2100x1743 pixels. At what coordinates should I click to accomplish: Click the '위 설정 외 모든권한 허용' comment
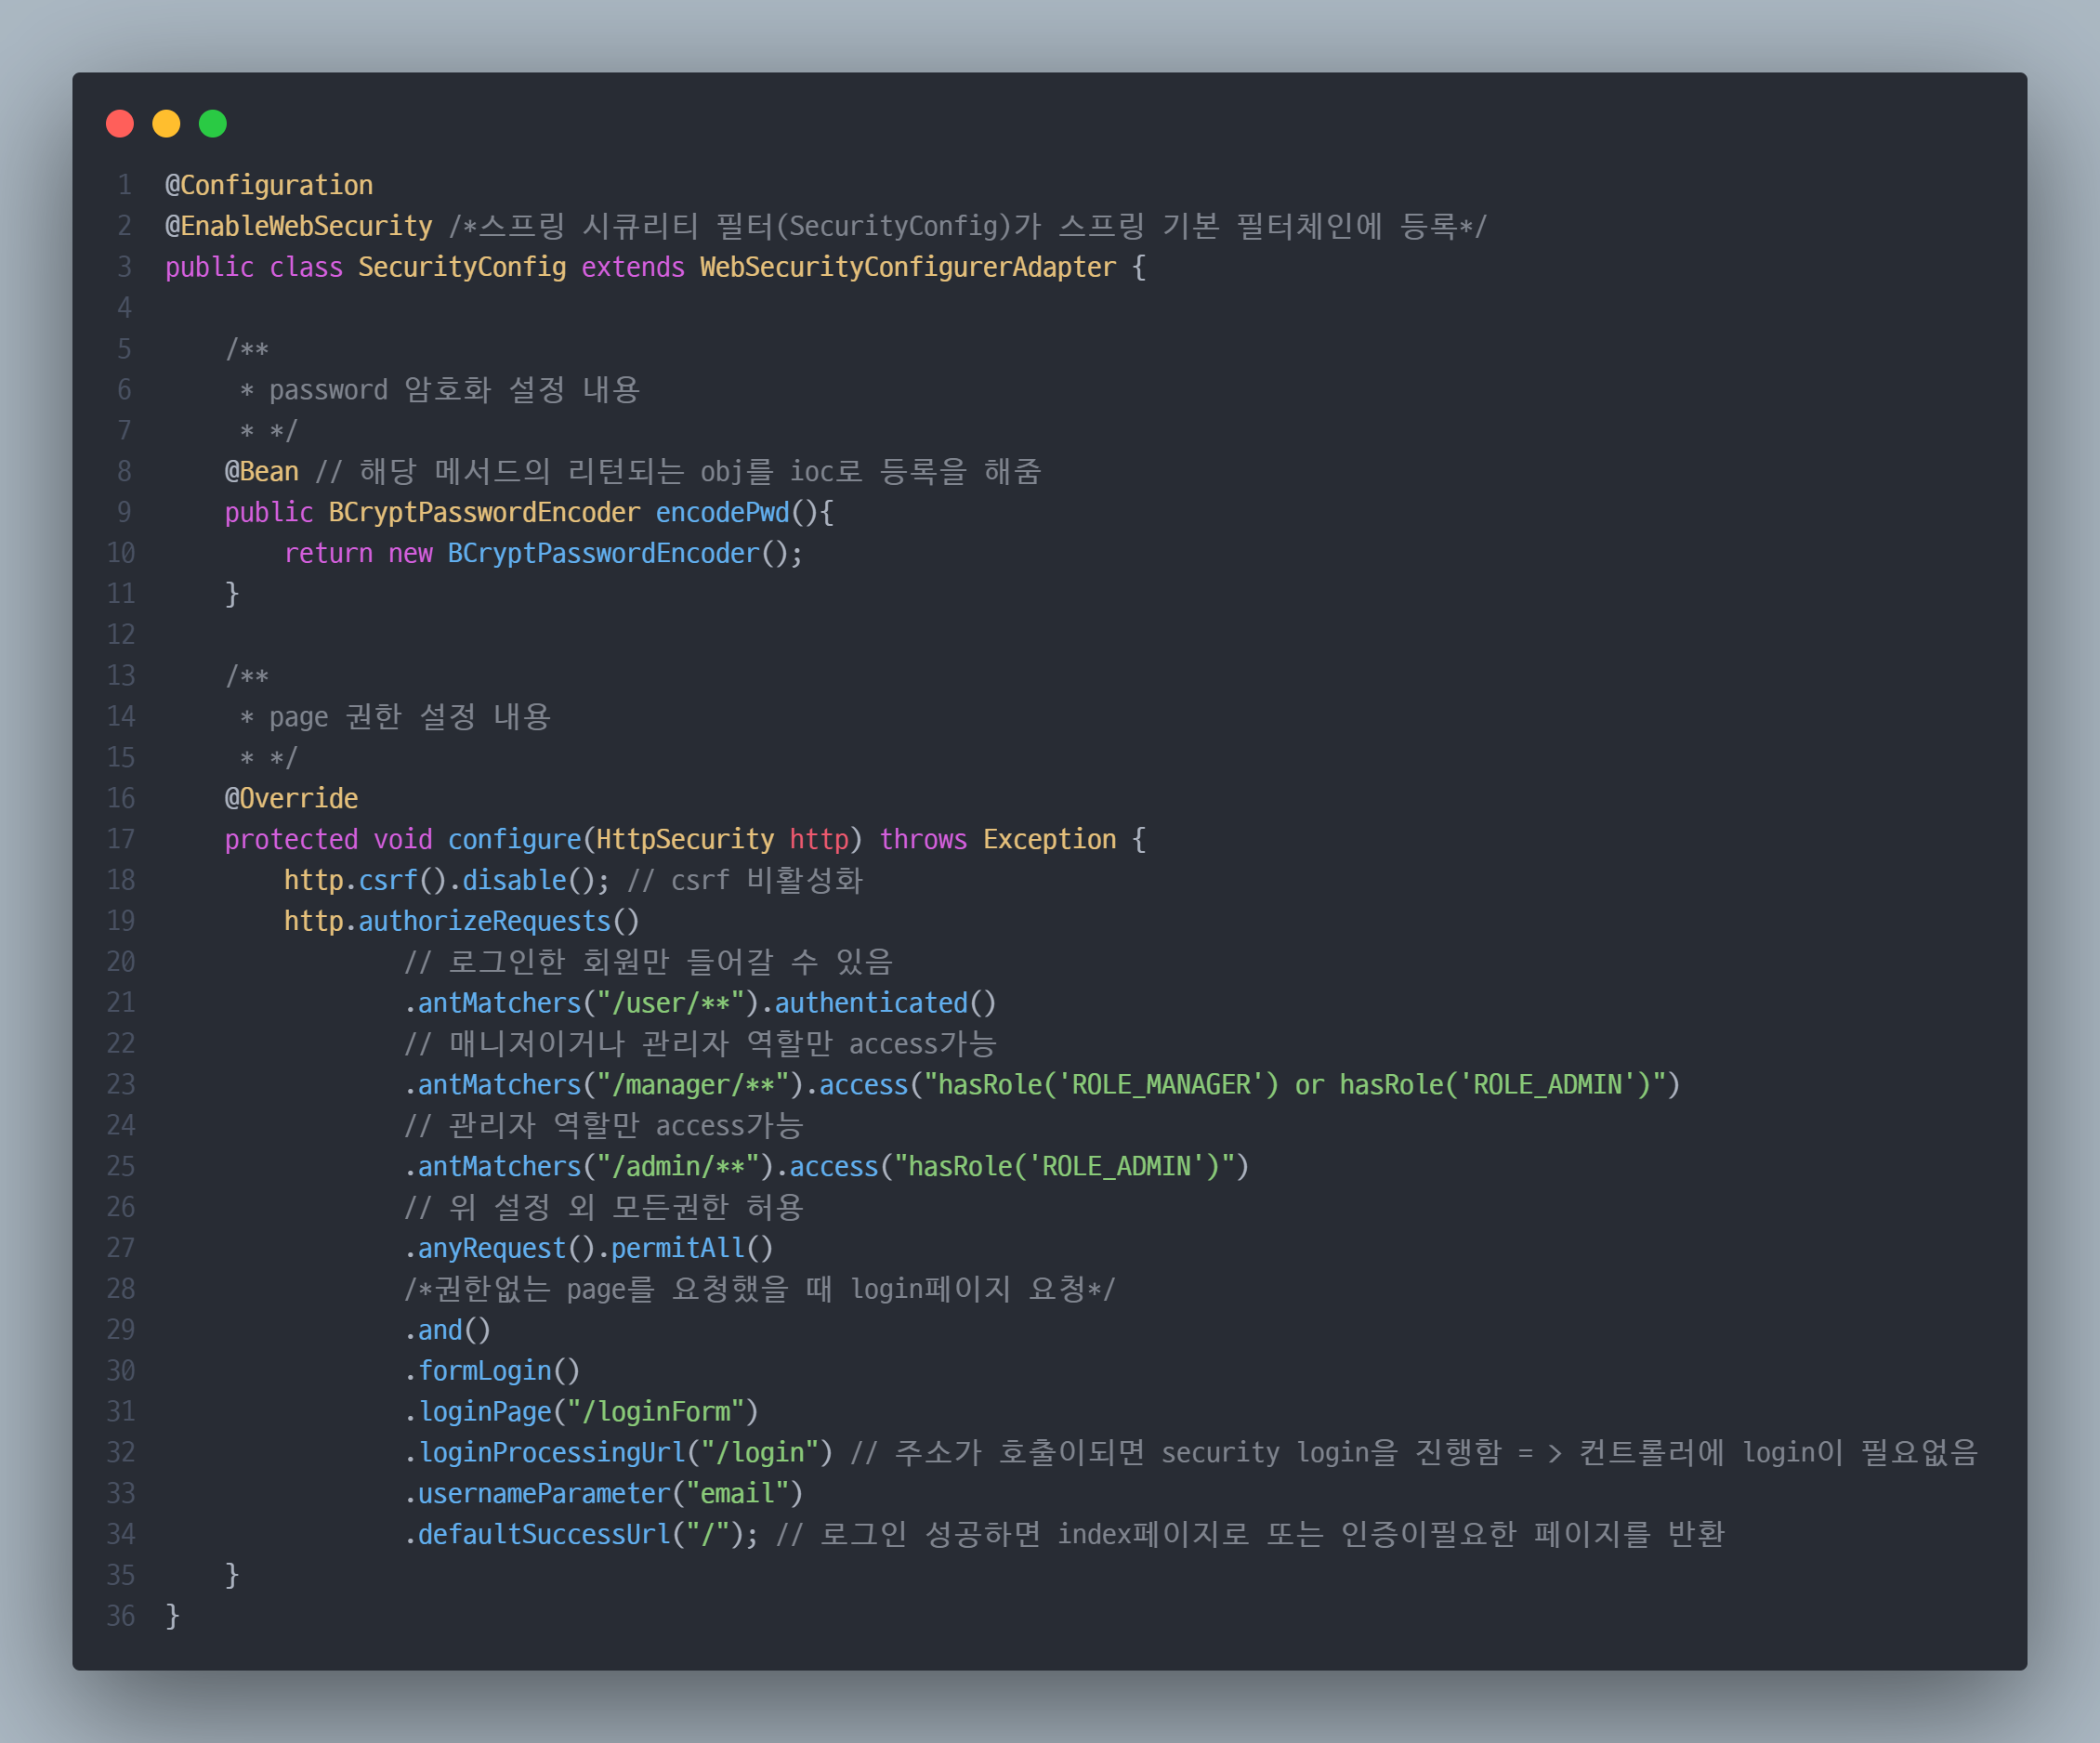pos(626,1208)
